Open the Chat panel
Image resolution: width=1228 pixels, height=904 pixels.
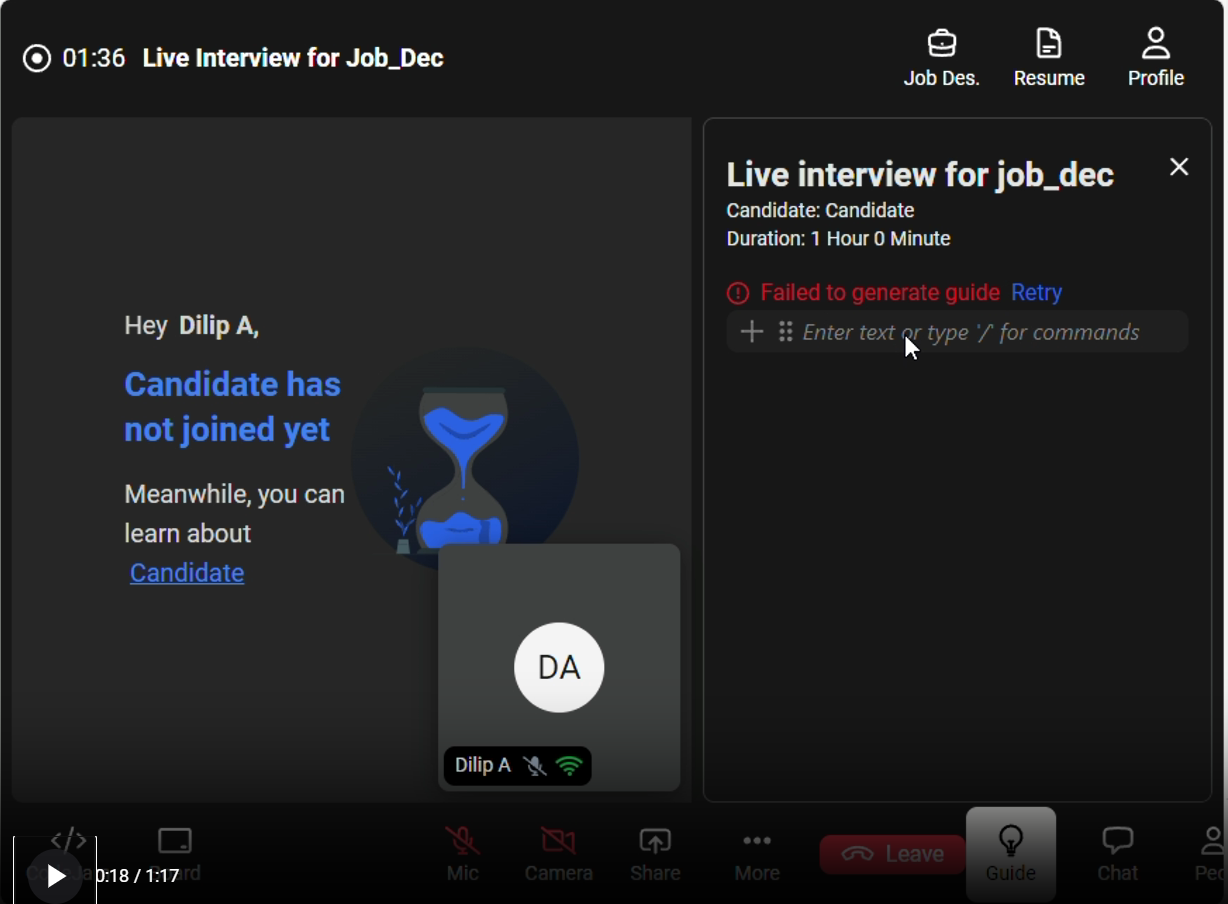tap(1116, 852)
